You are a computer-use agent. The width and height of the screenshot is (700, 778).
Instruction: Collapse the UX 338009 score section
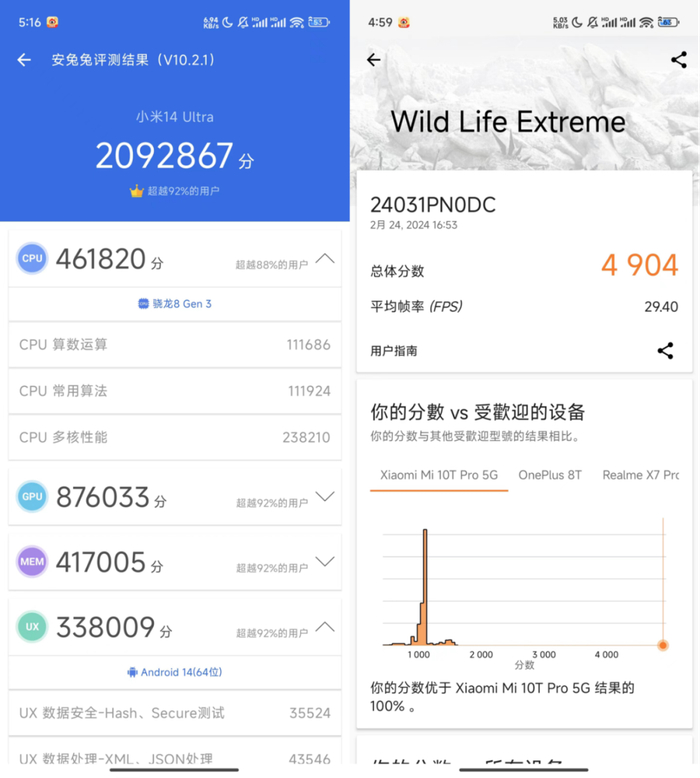325,627
